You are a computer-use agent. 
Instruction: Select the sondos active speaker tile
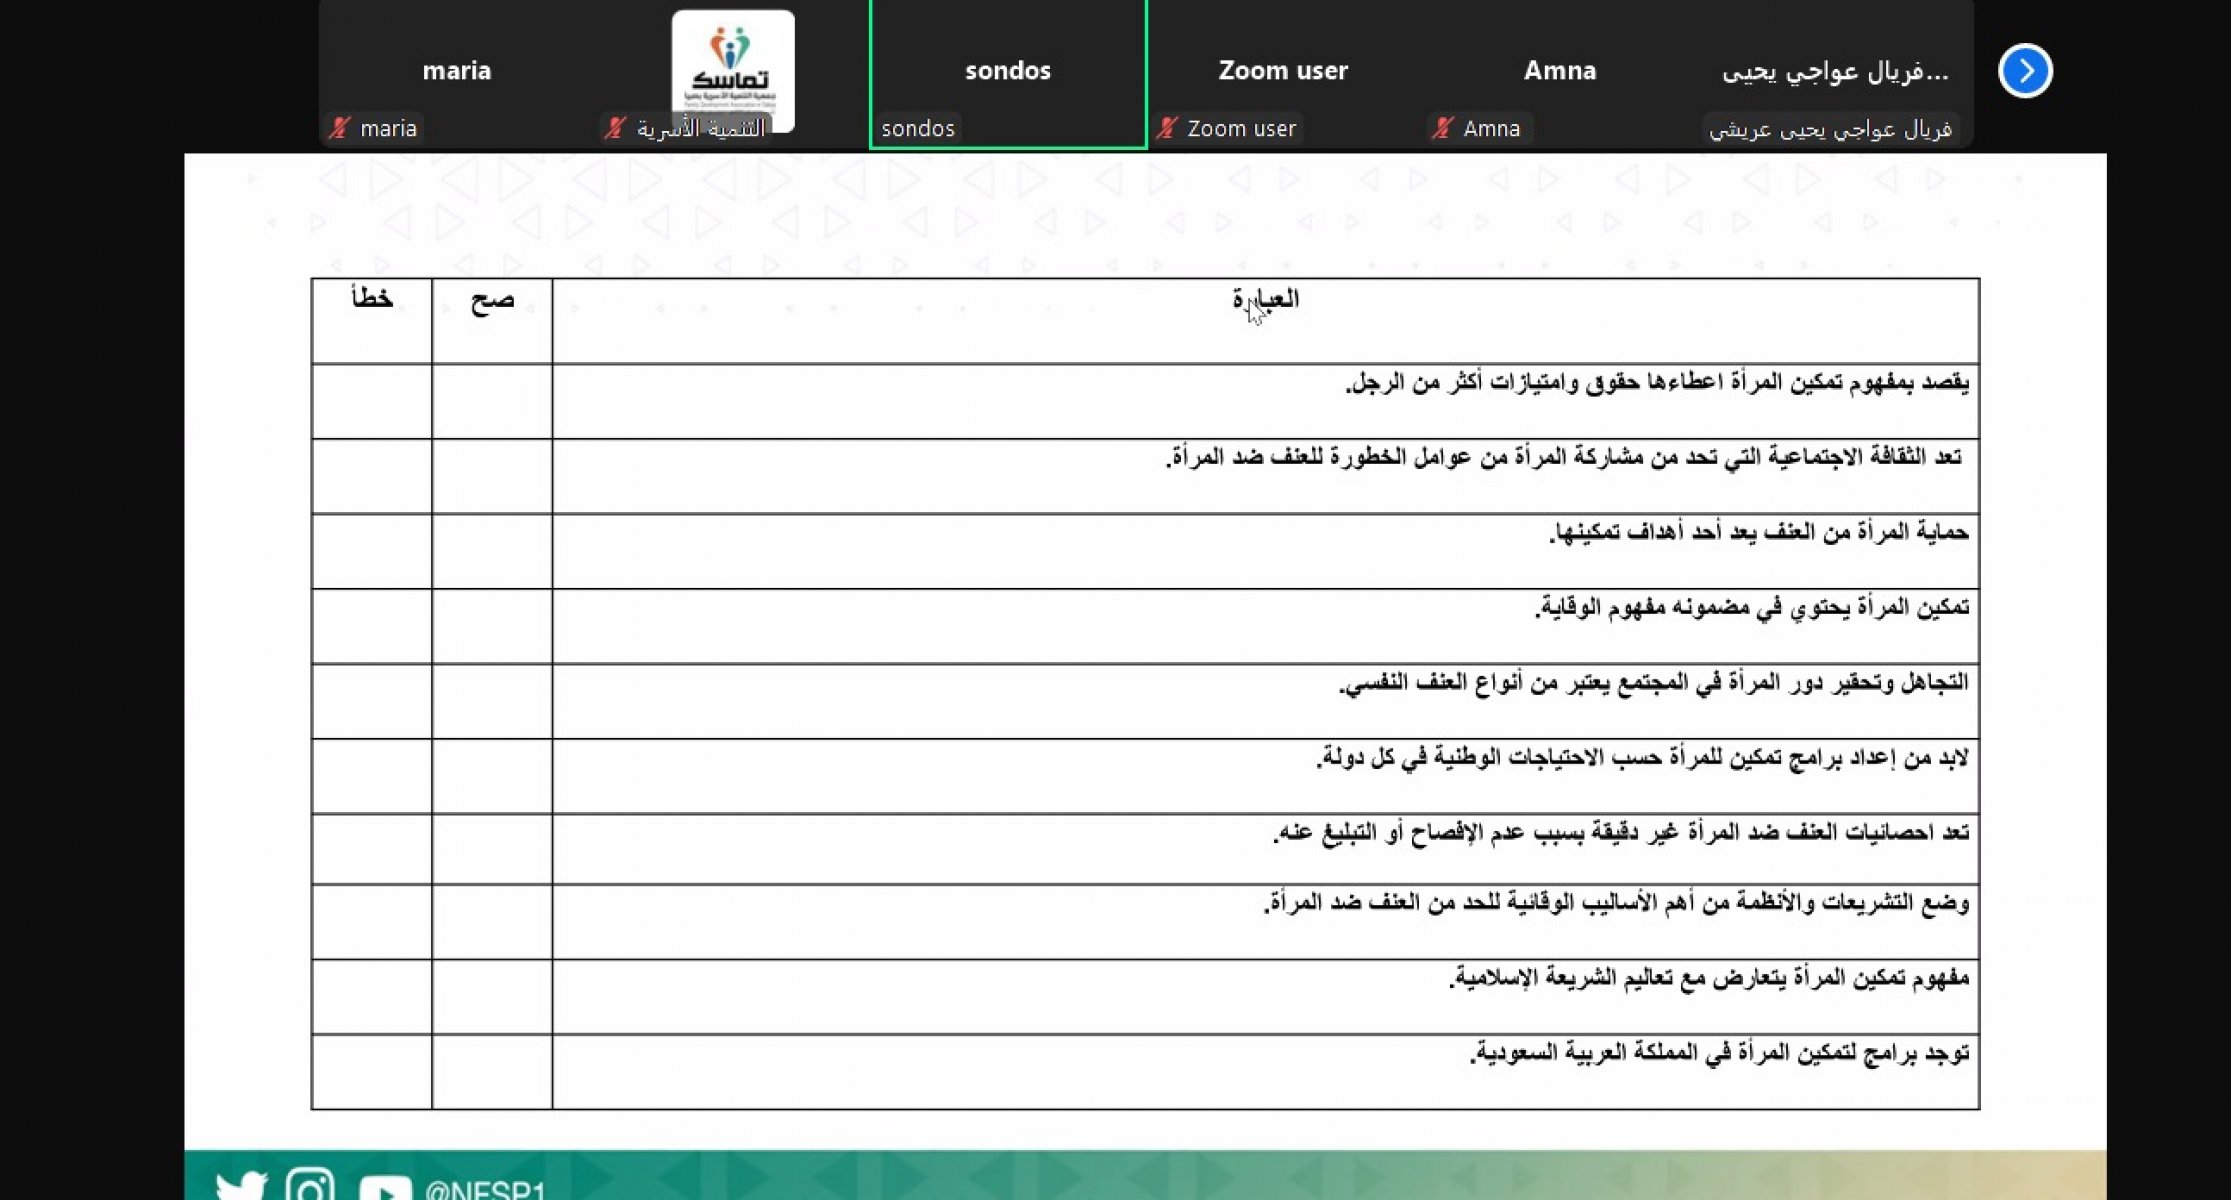[1008, 74]
